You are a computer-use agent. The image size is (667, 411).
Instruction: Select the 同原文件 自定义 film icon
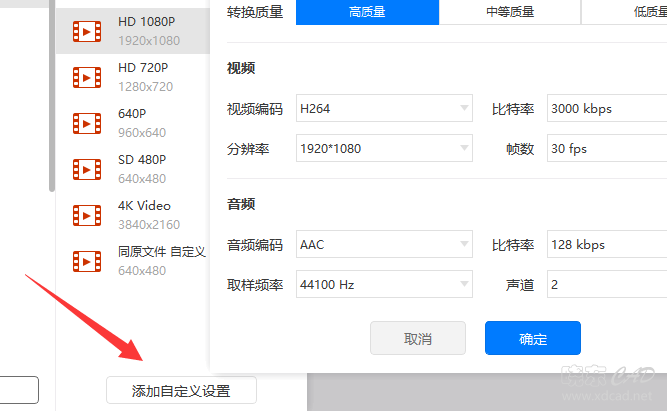[x=87, y=261]
